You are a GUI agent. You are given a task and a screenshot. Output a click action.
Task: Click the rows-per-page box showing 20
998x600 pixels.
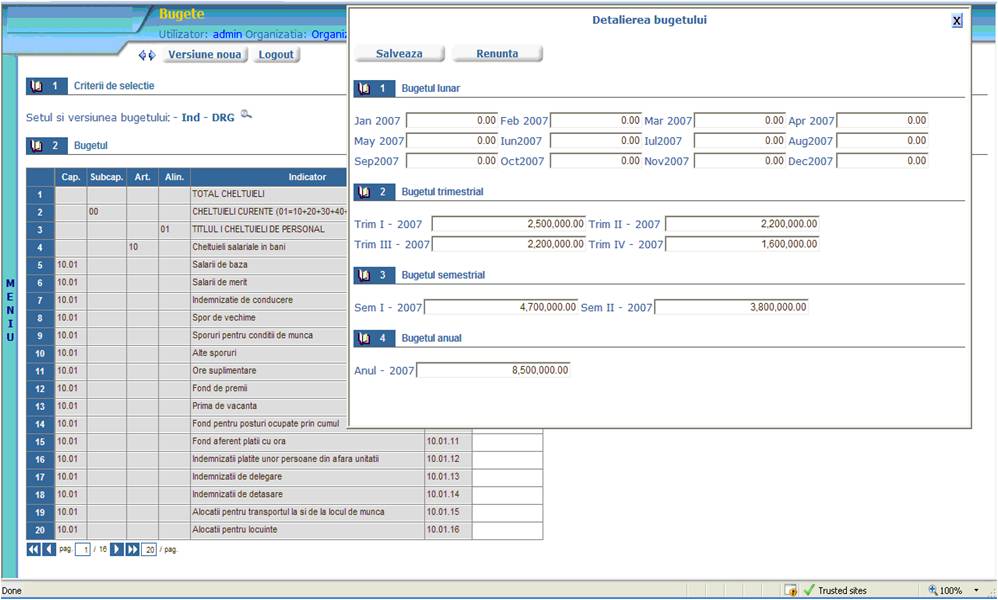148,550
